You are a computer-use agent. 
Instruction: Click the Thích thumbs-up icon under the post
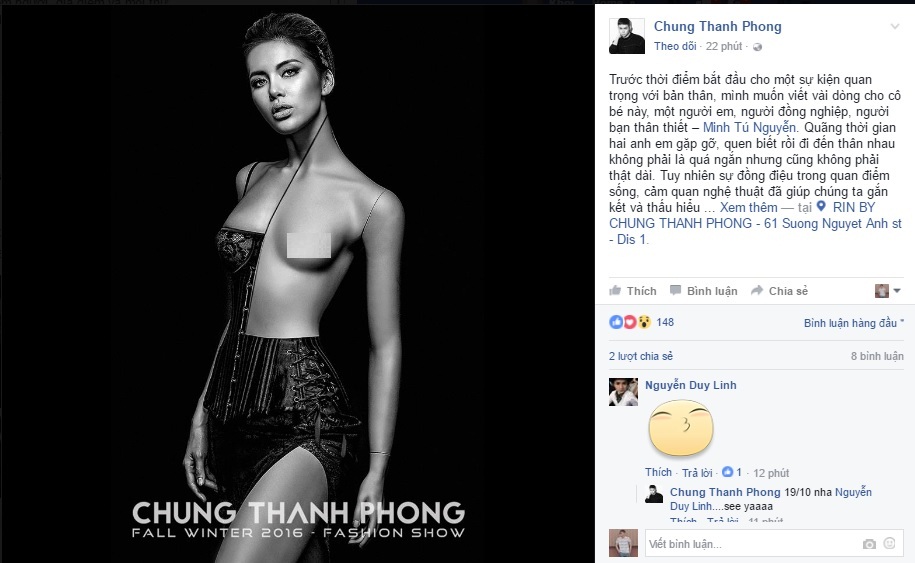tap(615, 291)
